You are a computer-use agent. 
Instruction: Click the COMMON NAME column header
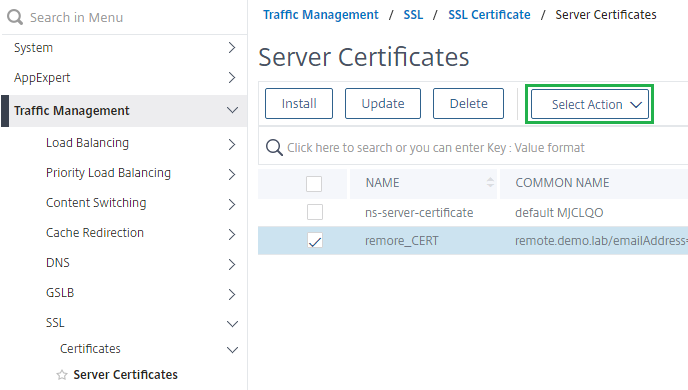tap(562, 183)
